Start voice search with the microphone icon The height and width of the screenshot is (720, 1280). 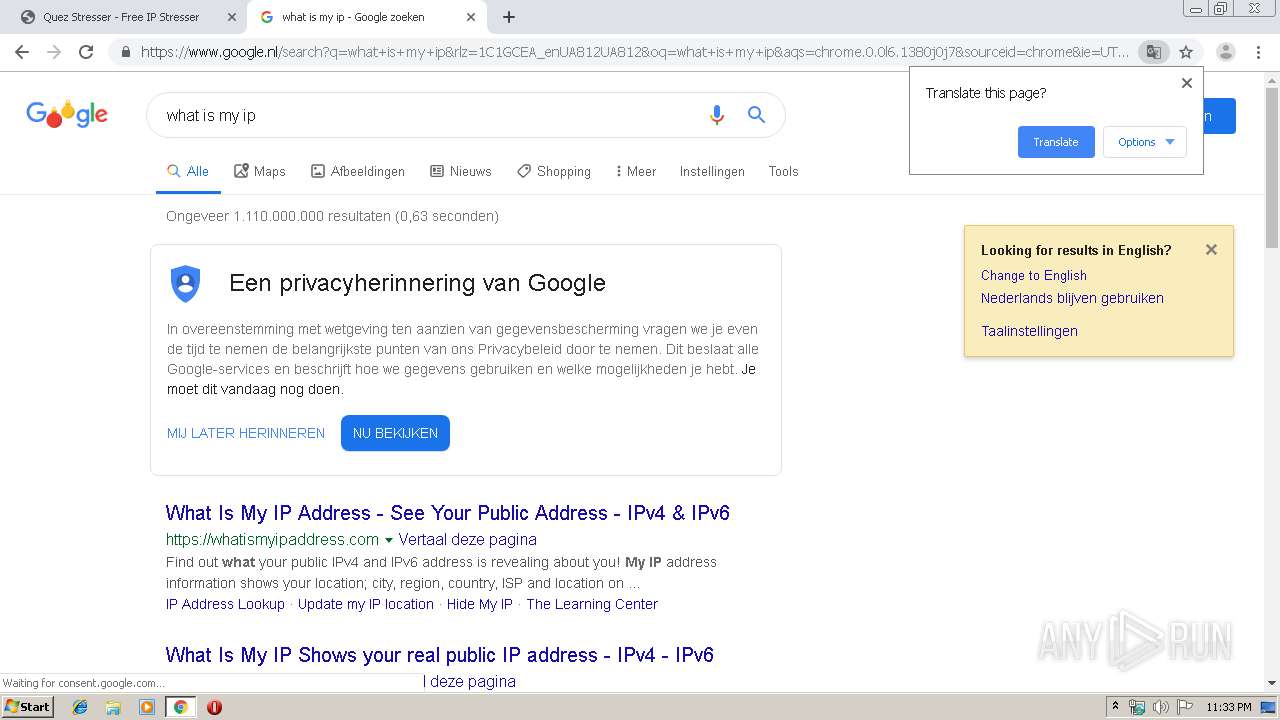coord(716,115)
